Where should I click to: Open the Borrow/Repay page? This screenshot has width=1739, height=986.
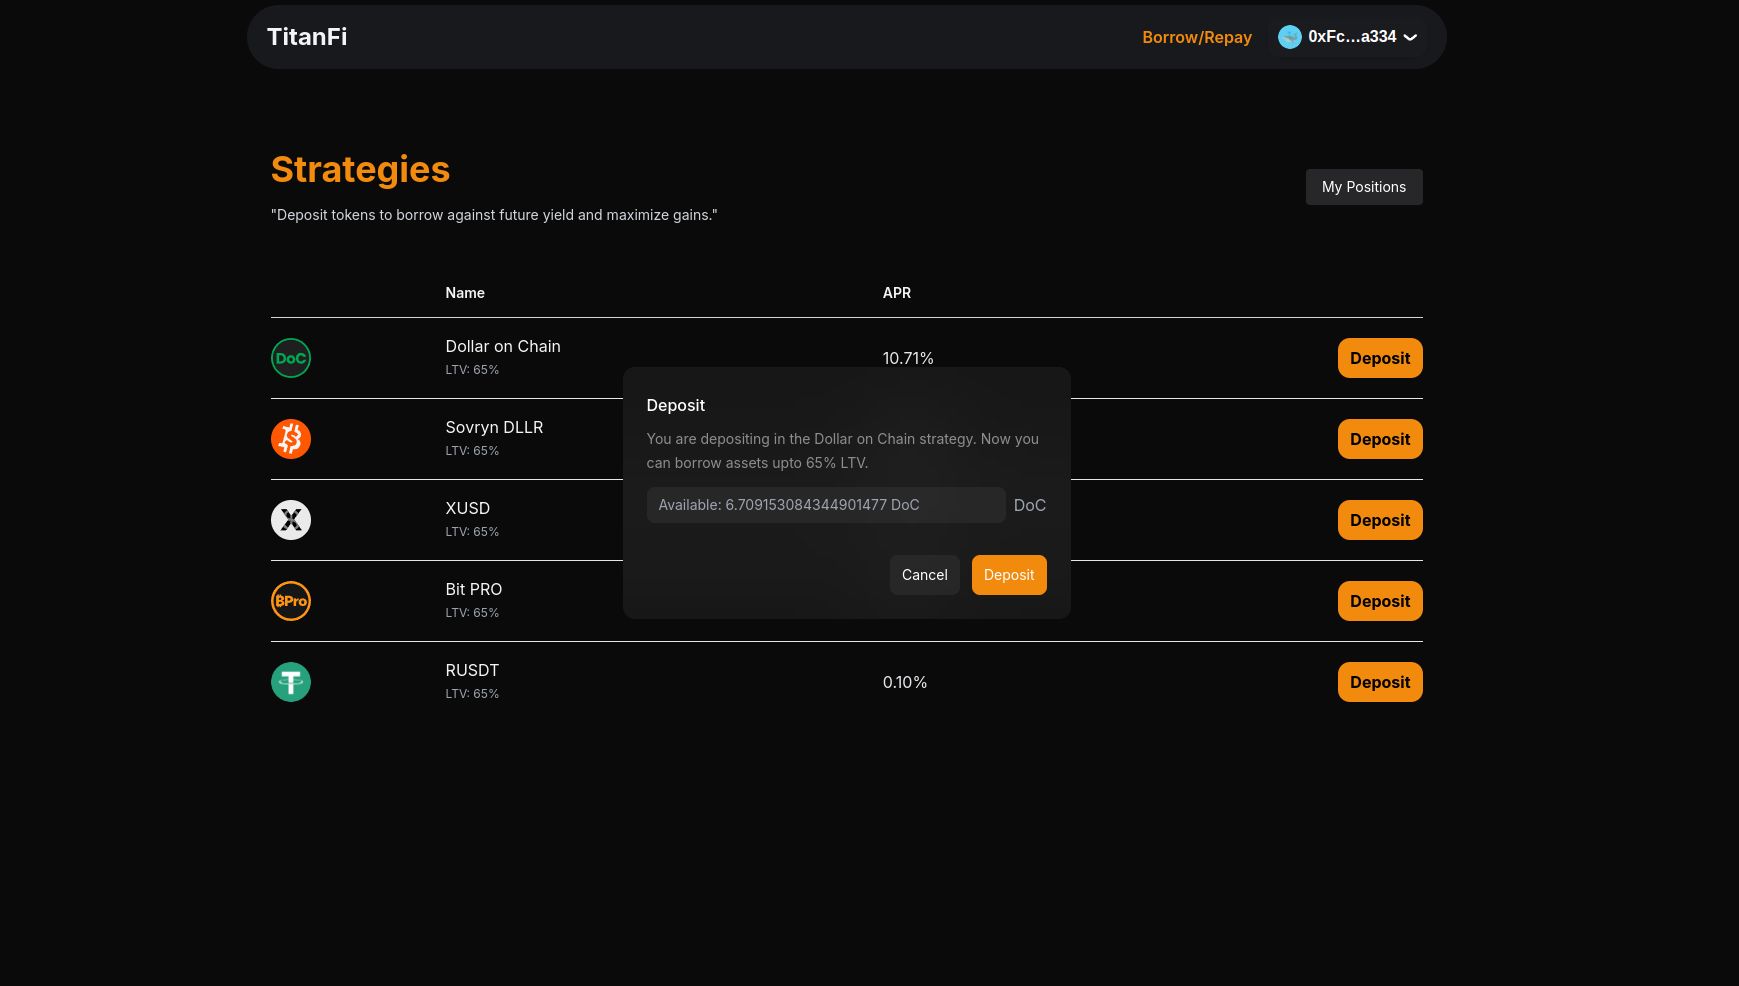[x=1197, y=37]
